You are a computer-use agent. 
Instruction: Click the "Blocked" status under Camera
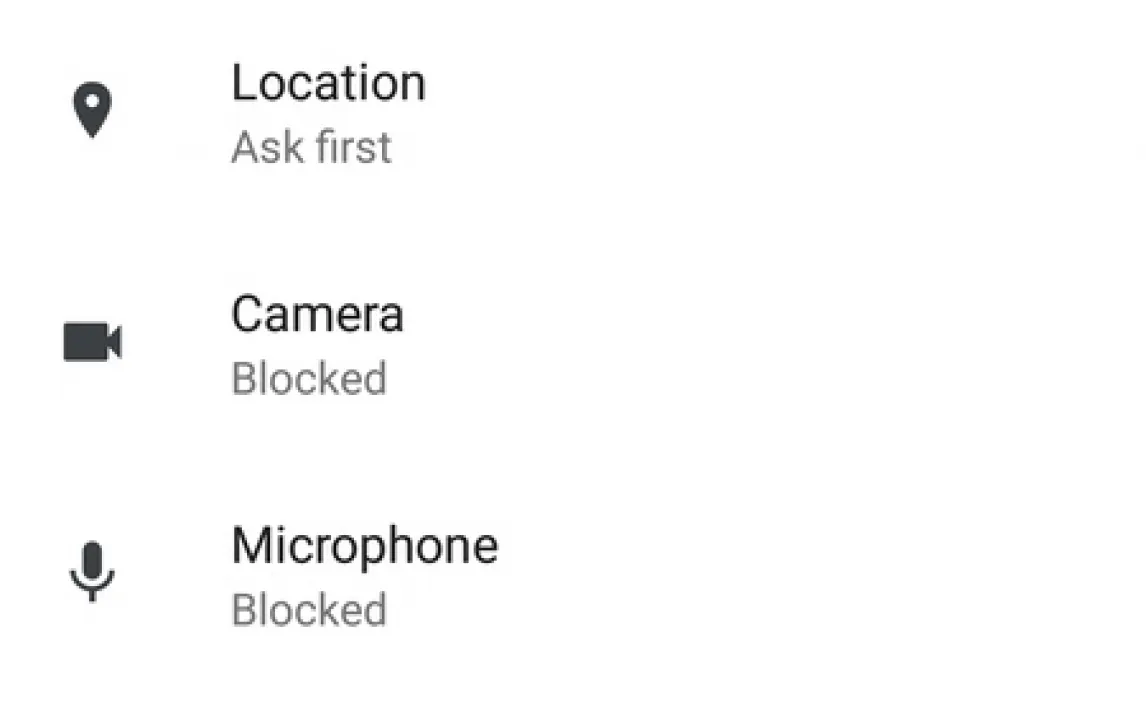click(x=309, y=379)
